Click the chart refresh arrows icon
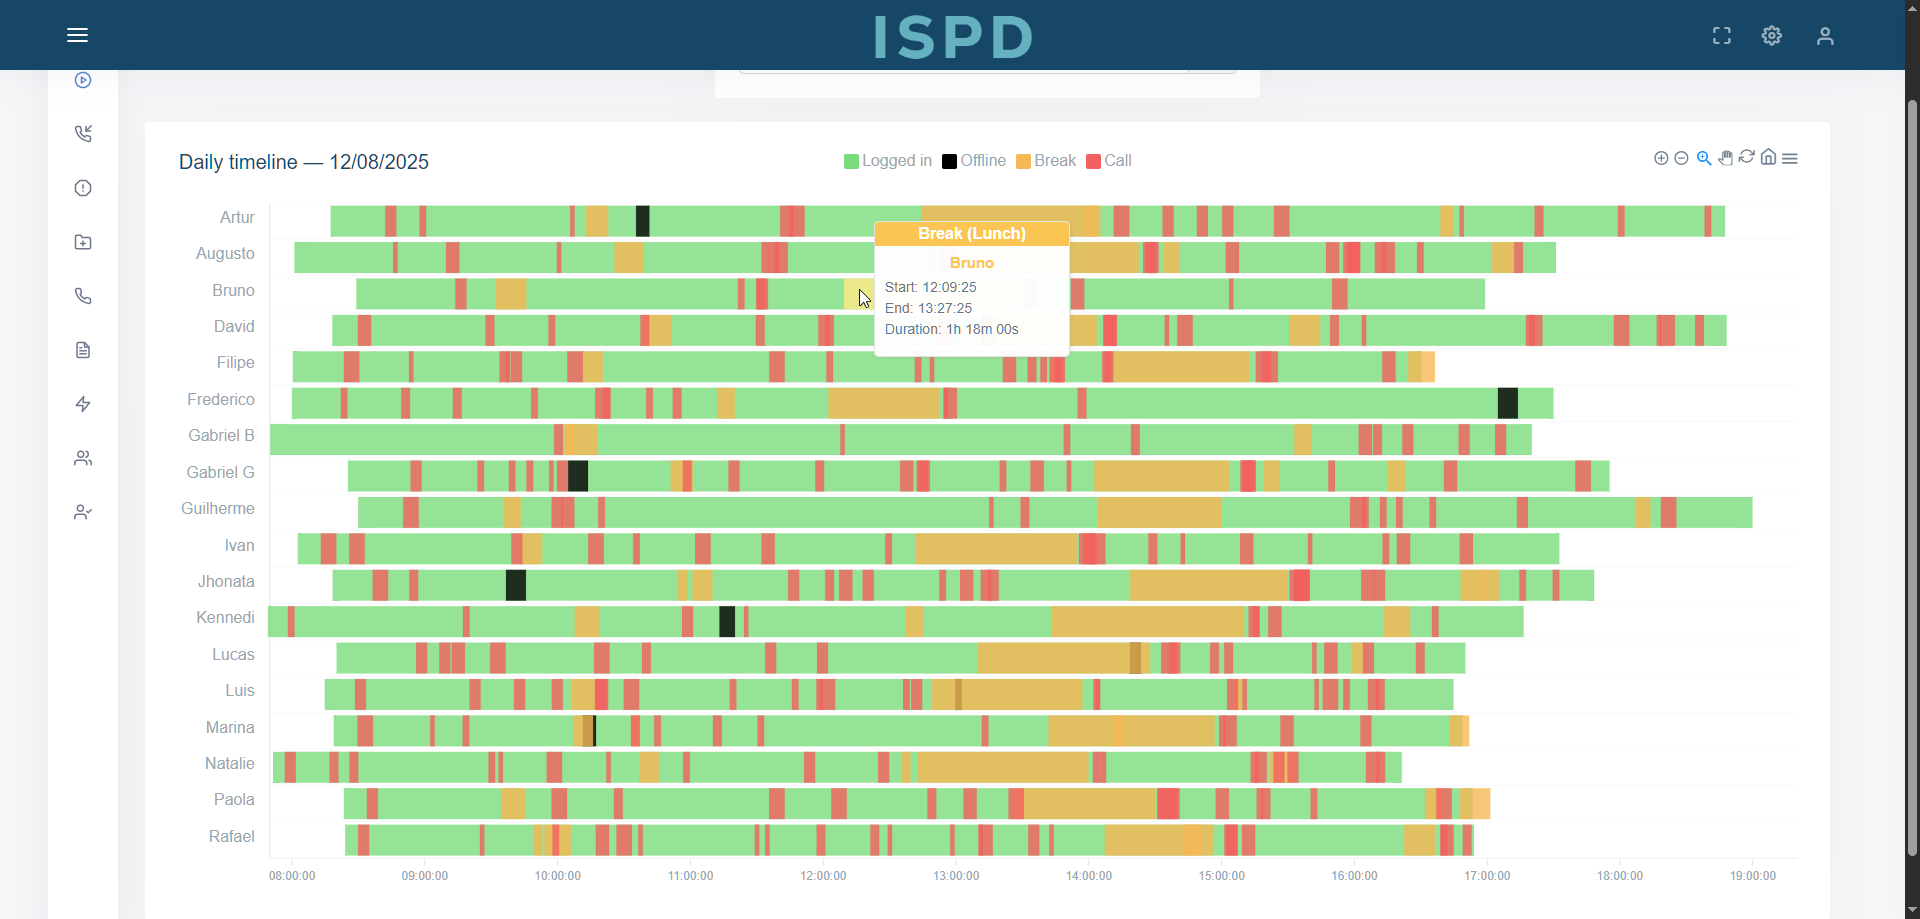1920x919 pixels. 1747,157
